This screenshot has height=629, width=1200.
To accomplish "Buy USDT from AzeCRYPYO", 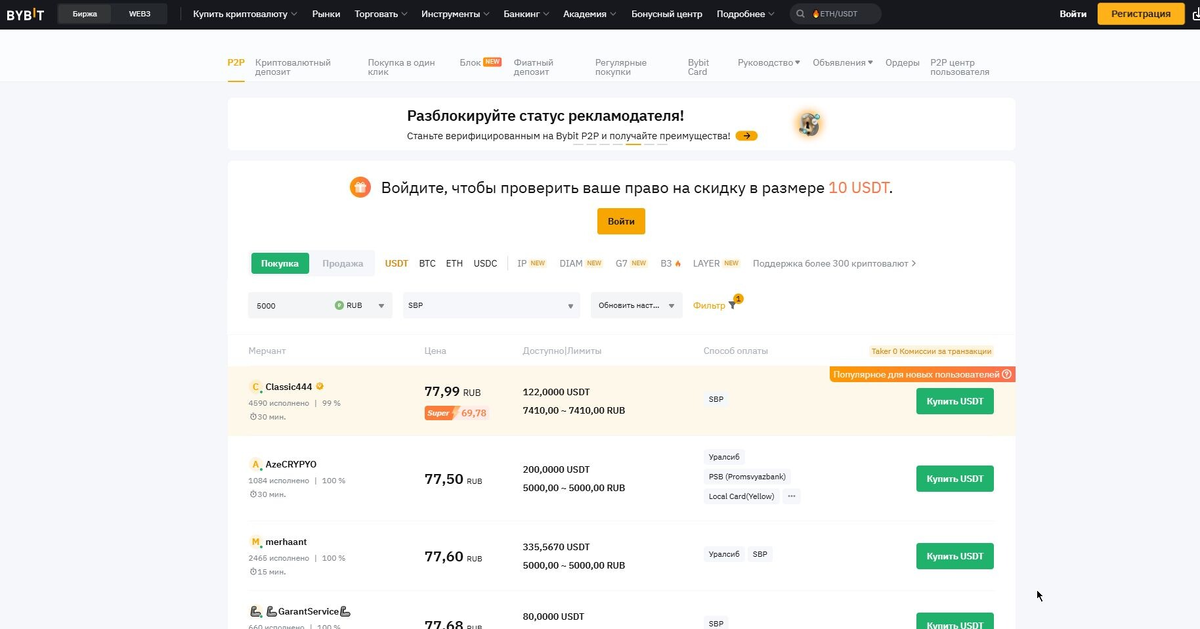I will [955, 478].
